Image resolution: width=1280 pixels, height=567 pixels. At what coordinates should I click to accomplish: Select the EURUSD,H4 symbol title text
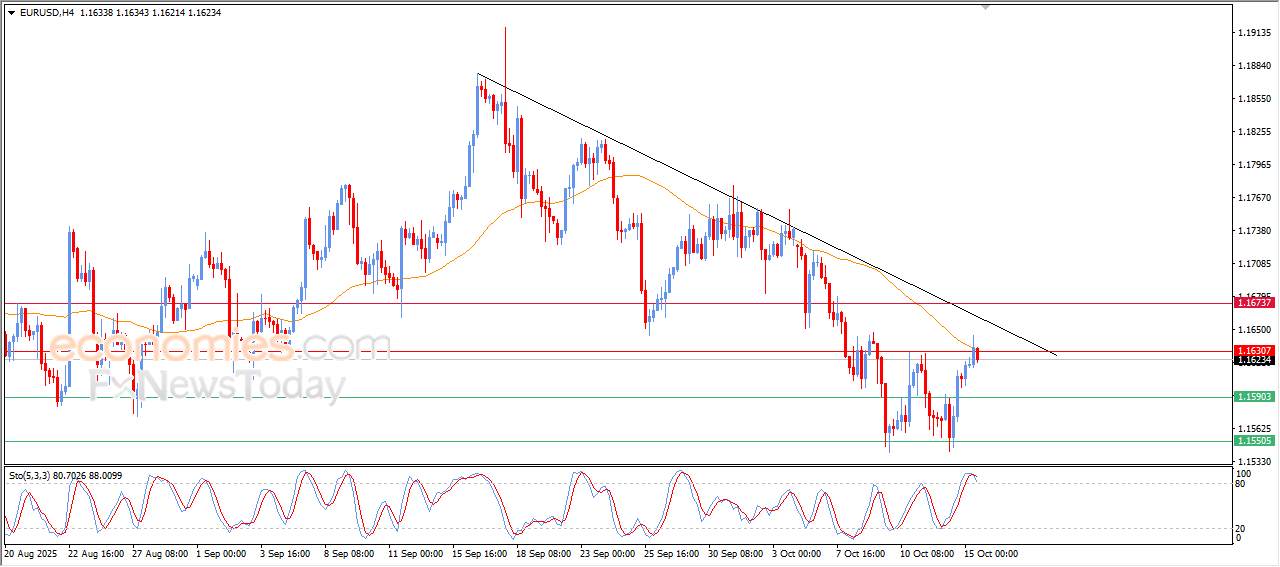tap(47, 12)
